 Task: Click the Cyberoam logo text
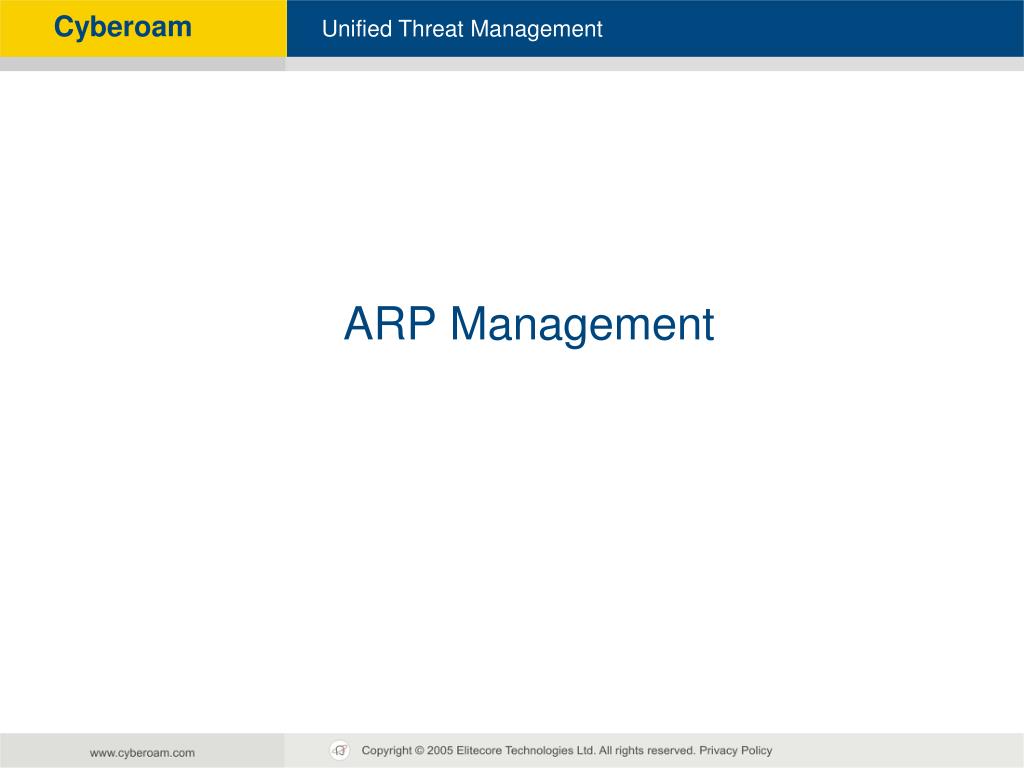pos(123,28)
